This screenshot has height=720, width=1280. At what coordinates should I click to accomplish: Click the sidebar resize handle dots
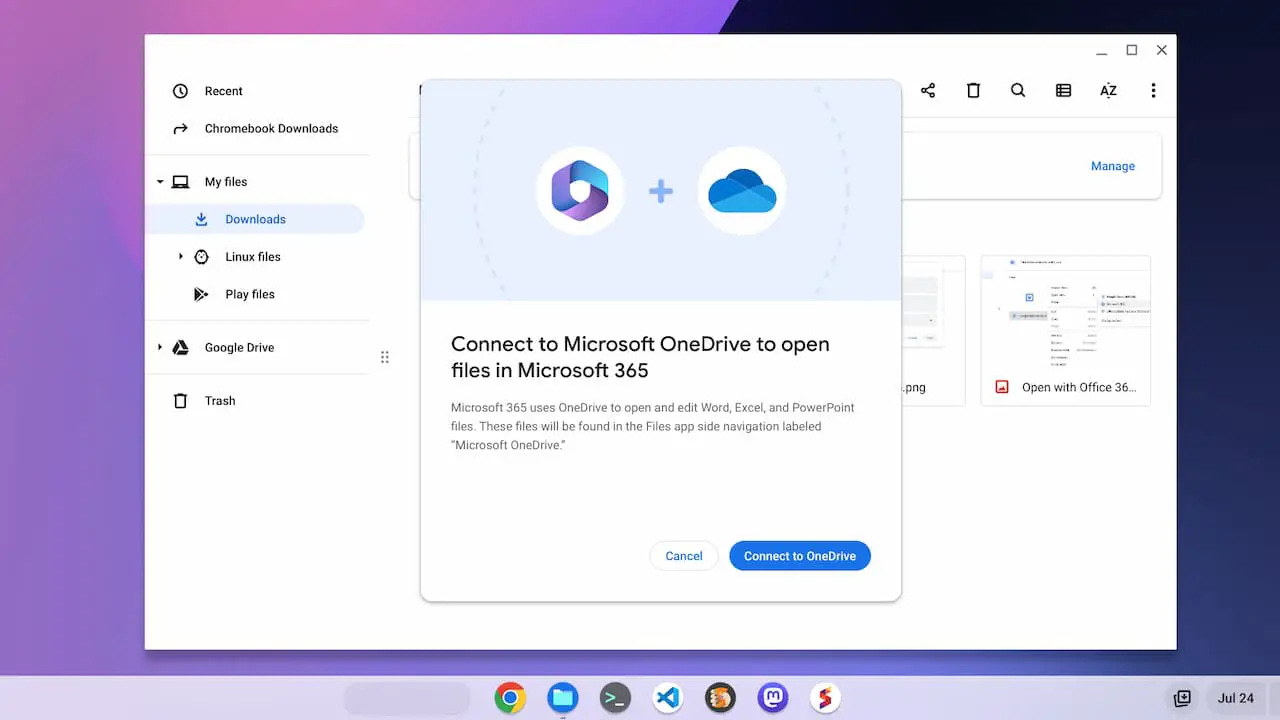[385, 357]
